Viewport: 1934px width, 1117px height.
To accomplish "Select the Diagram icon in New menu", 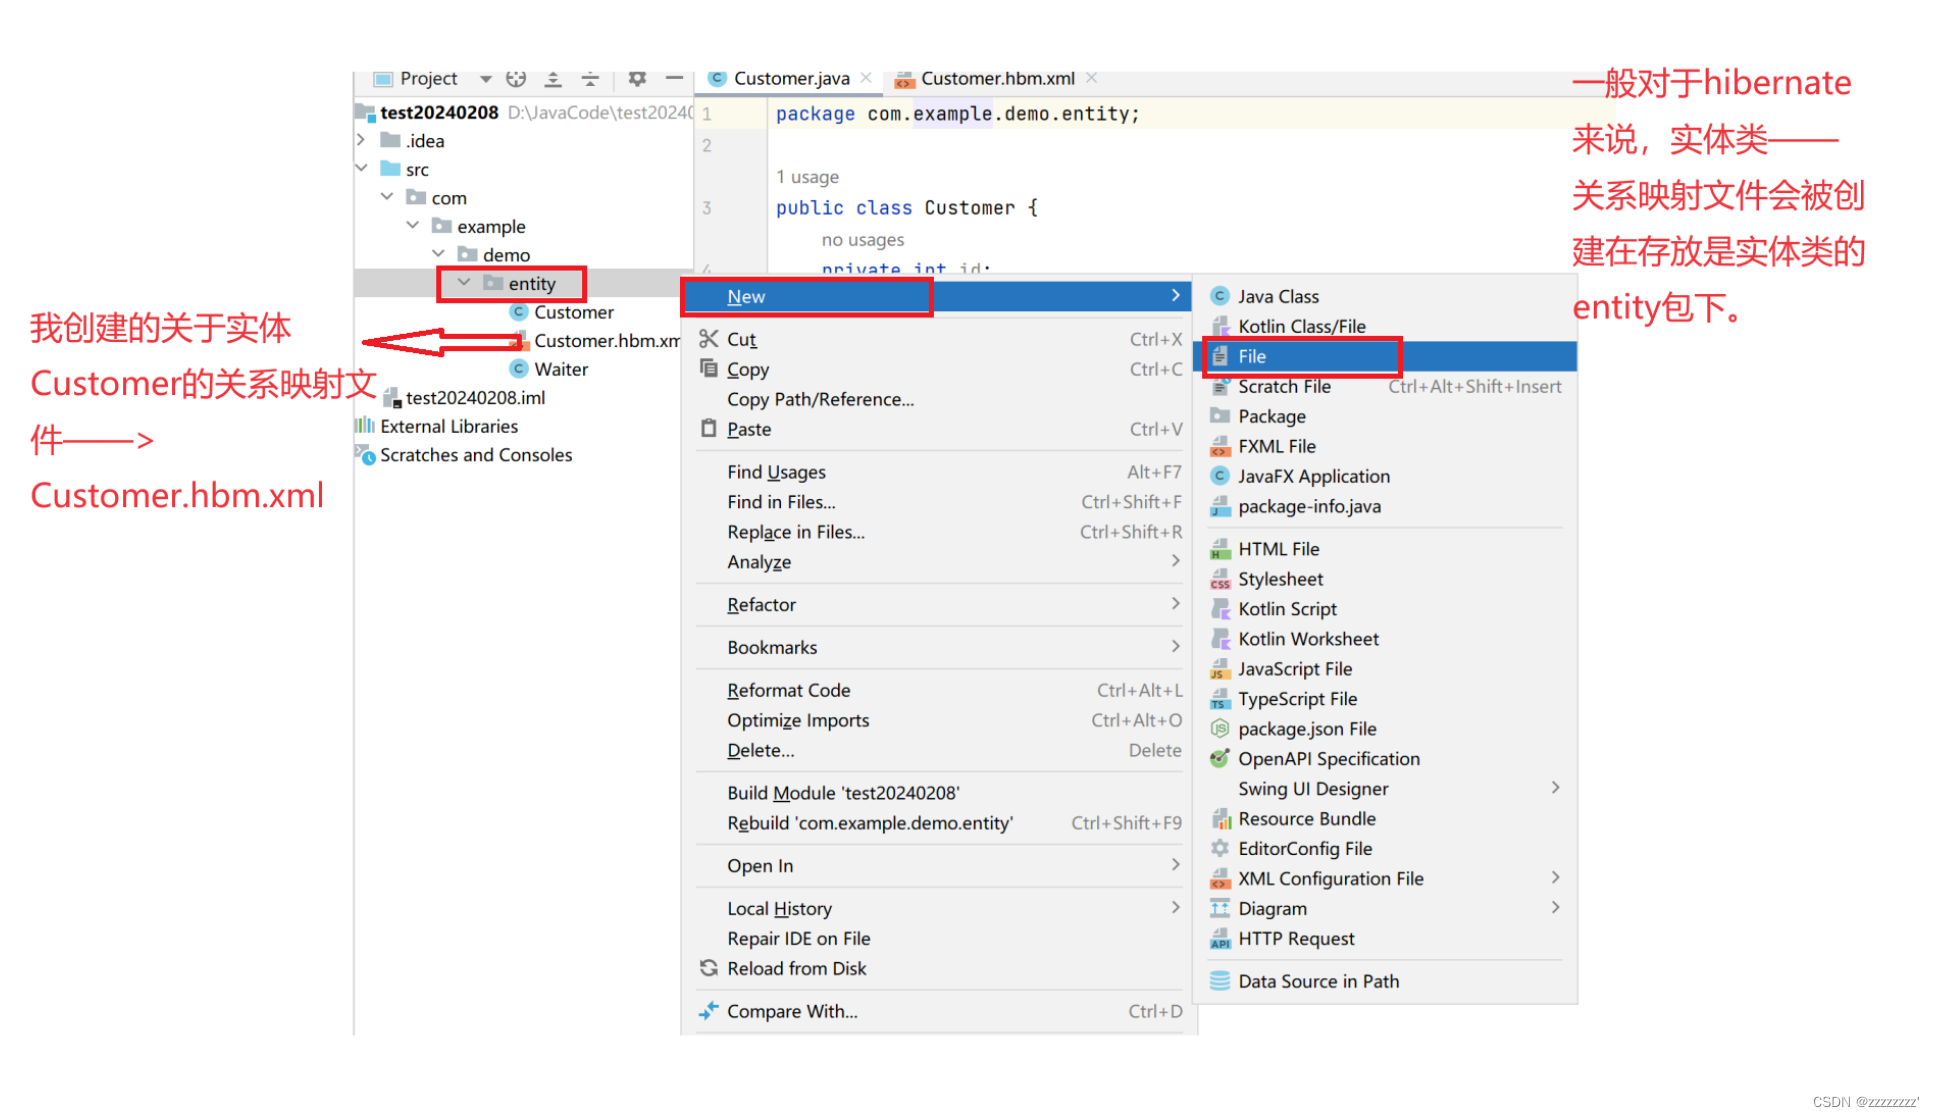I will (x=1219, y=906).
